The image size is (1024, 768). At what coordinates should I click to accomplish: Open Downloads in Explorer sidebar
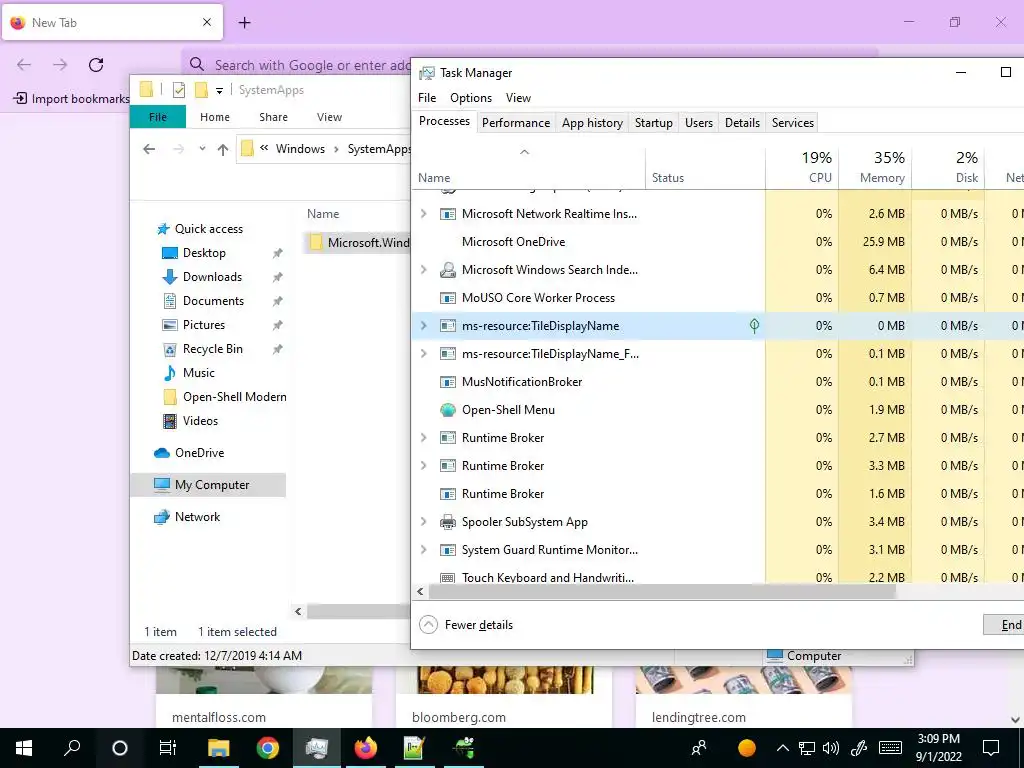[212, 277]
